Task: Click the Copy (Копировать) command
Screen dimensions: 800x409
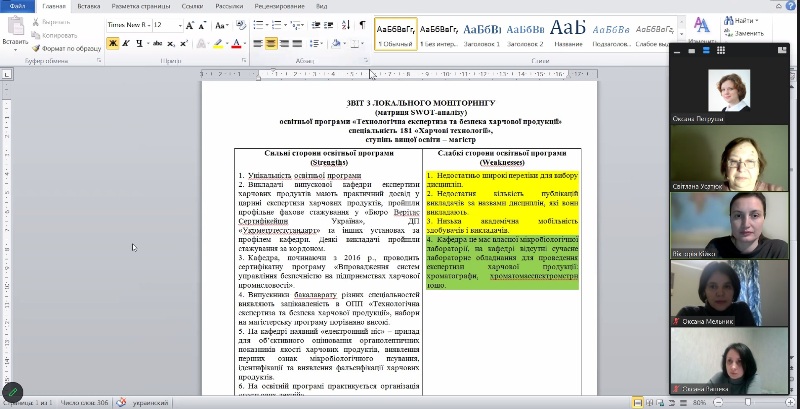Action: coord(54,35)
